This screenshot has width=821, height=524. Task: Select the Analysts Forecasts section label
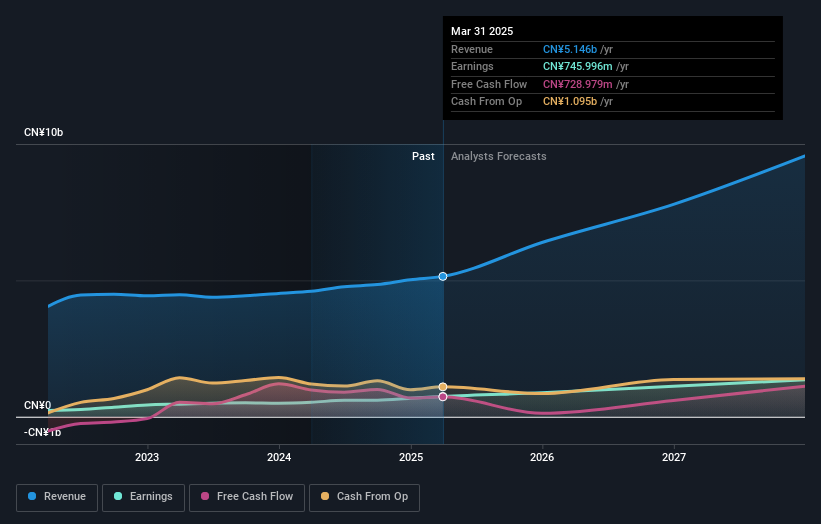(499, 156)
